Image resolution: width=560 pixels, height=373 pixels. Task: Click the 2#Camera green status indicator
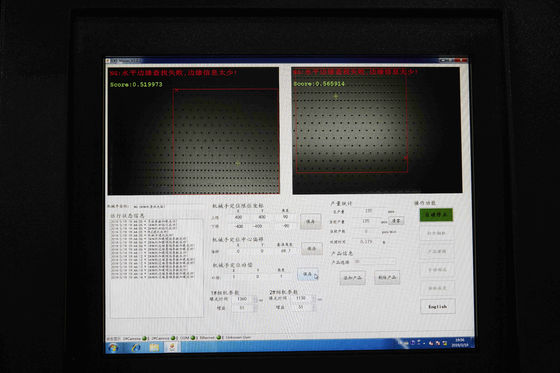(173, 338)
